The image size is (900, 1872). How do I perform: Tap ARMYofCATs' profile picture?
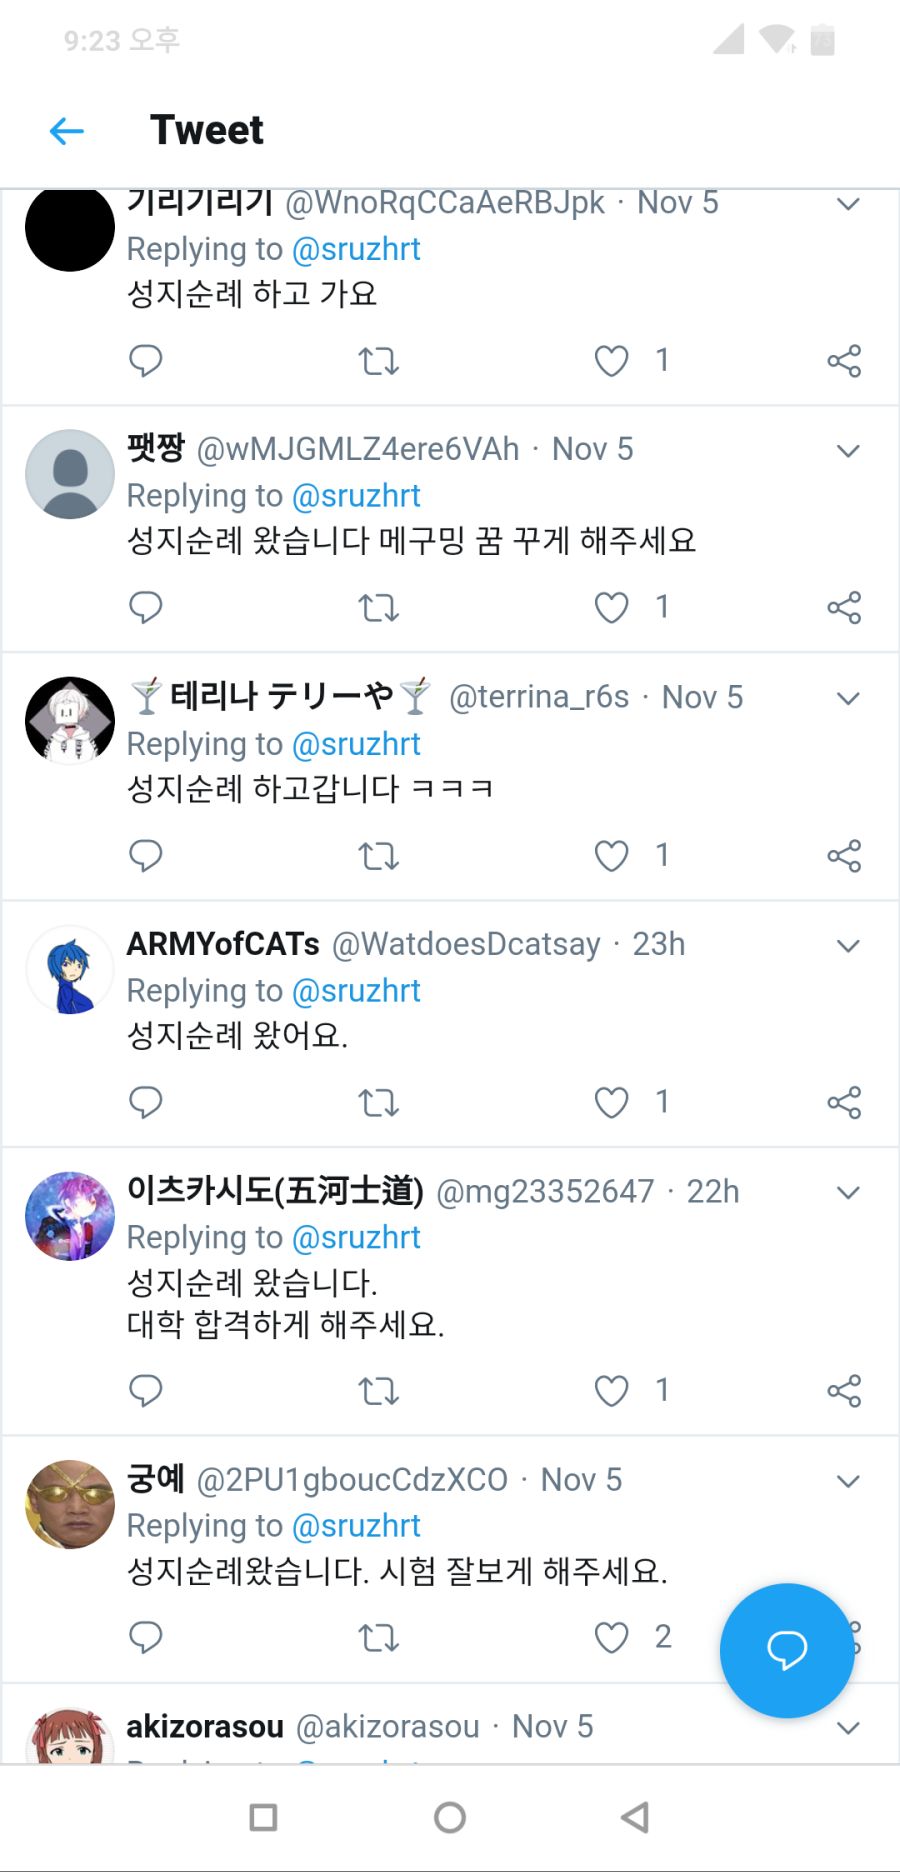pos(69,969)
